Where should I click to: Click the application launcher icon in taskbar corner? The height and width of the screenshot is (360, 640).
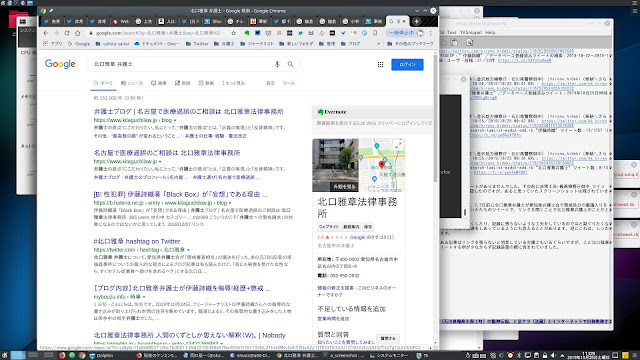click(4, 356)
